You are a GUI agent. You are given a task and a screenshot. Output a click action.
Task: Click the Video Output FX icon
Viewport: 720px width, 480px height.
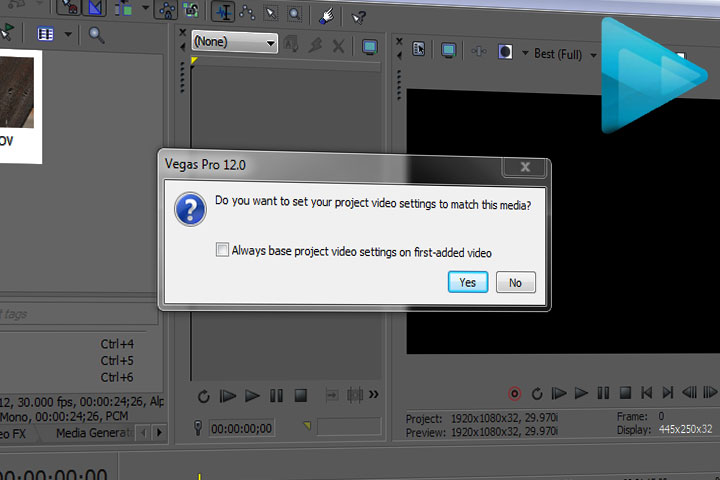pyautogui.click(x=478, y=51)
